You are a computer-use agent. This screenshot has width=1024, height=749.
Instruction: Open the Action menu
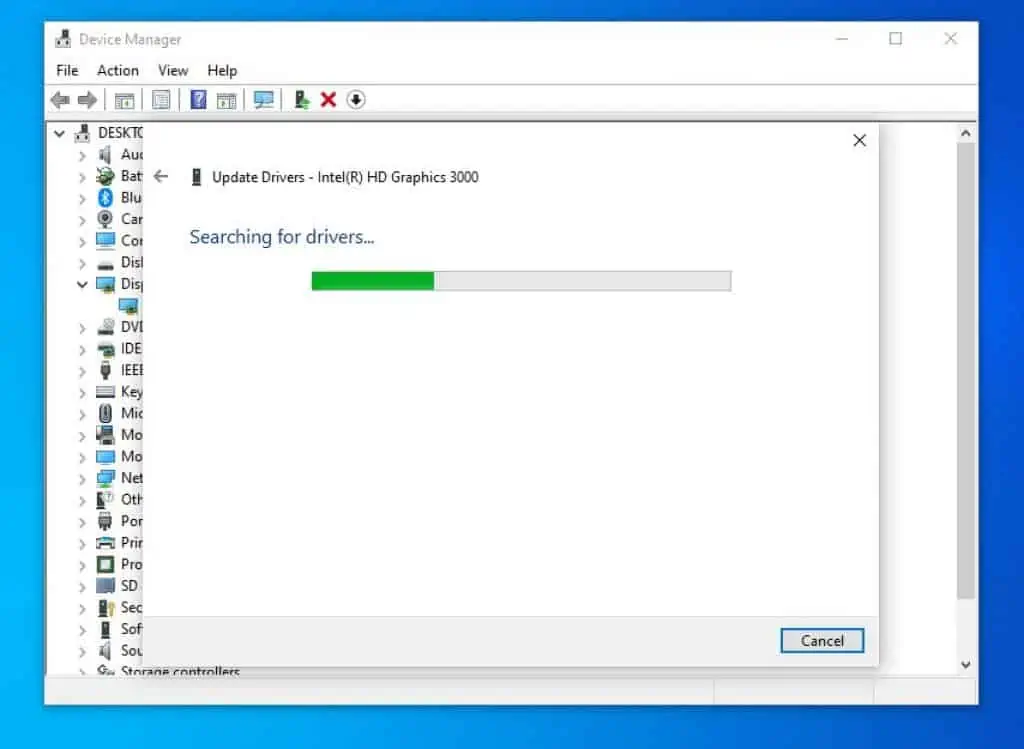(x=118, y=71)
